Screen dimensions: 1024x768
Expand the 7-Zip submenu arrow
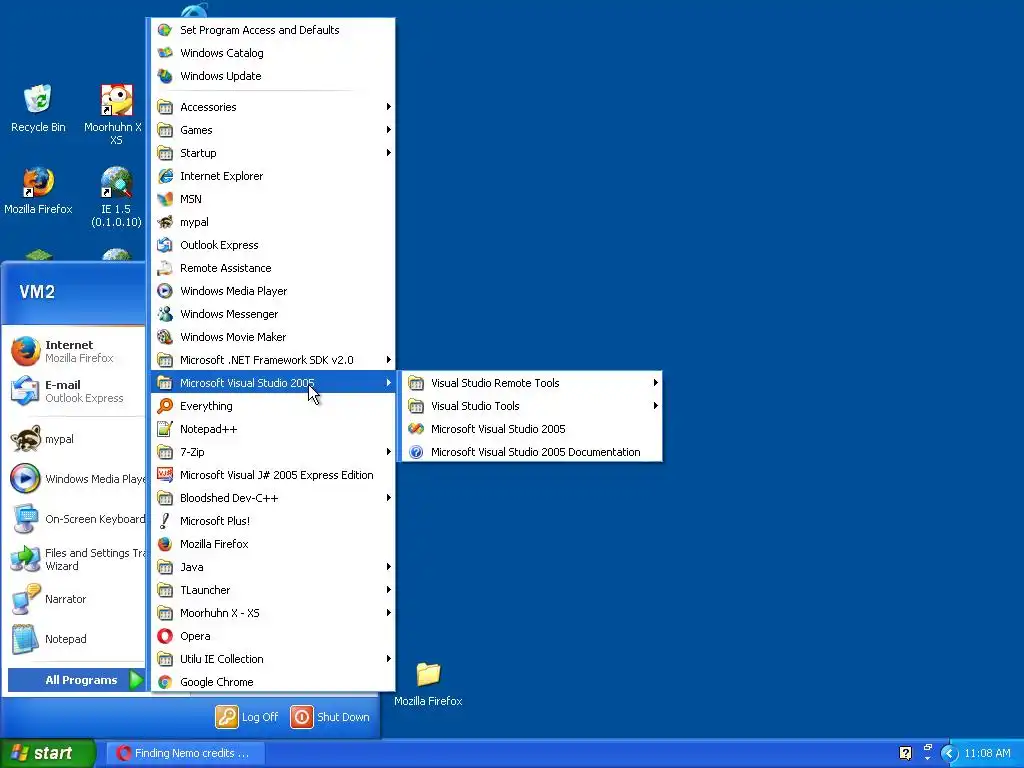tap(389, 452)
